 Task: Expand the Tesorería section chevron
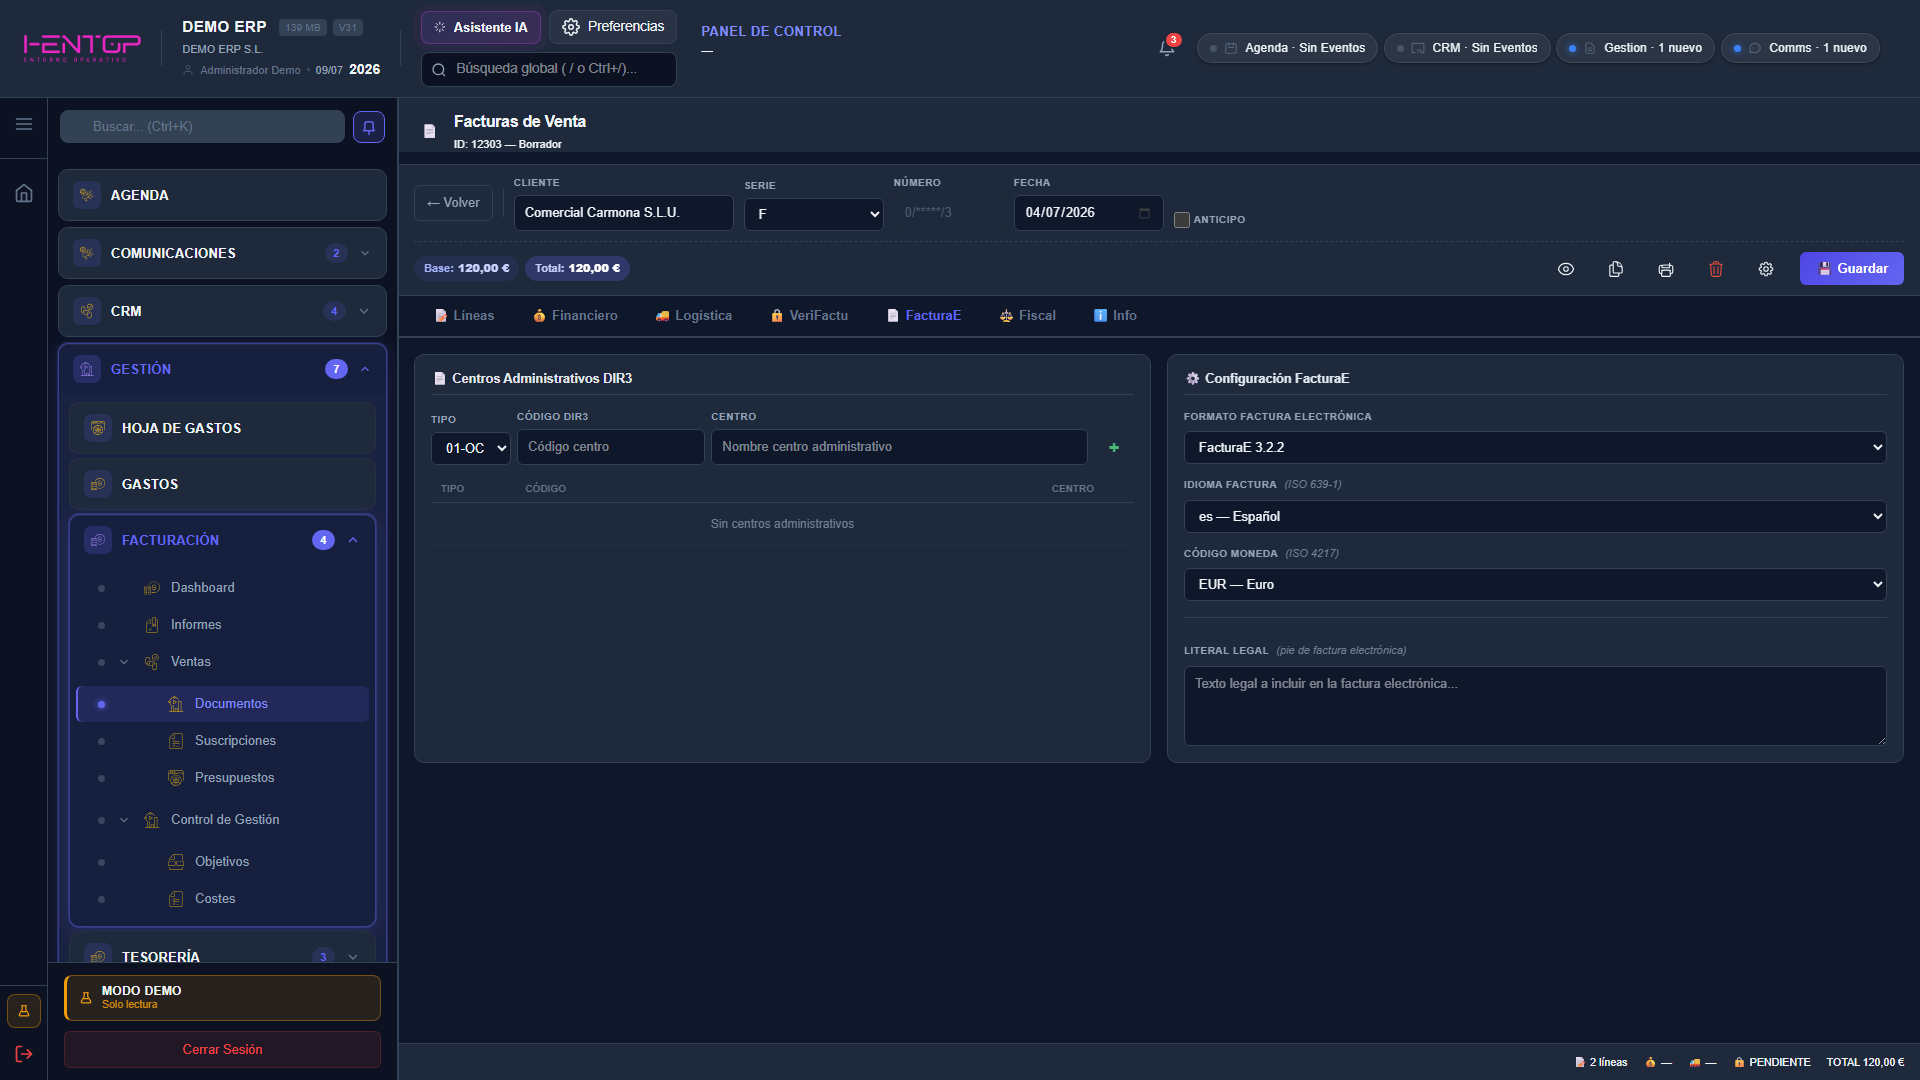click(353, 957)
